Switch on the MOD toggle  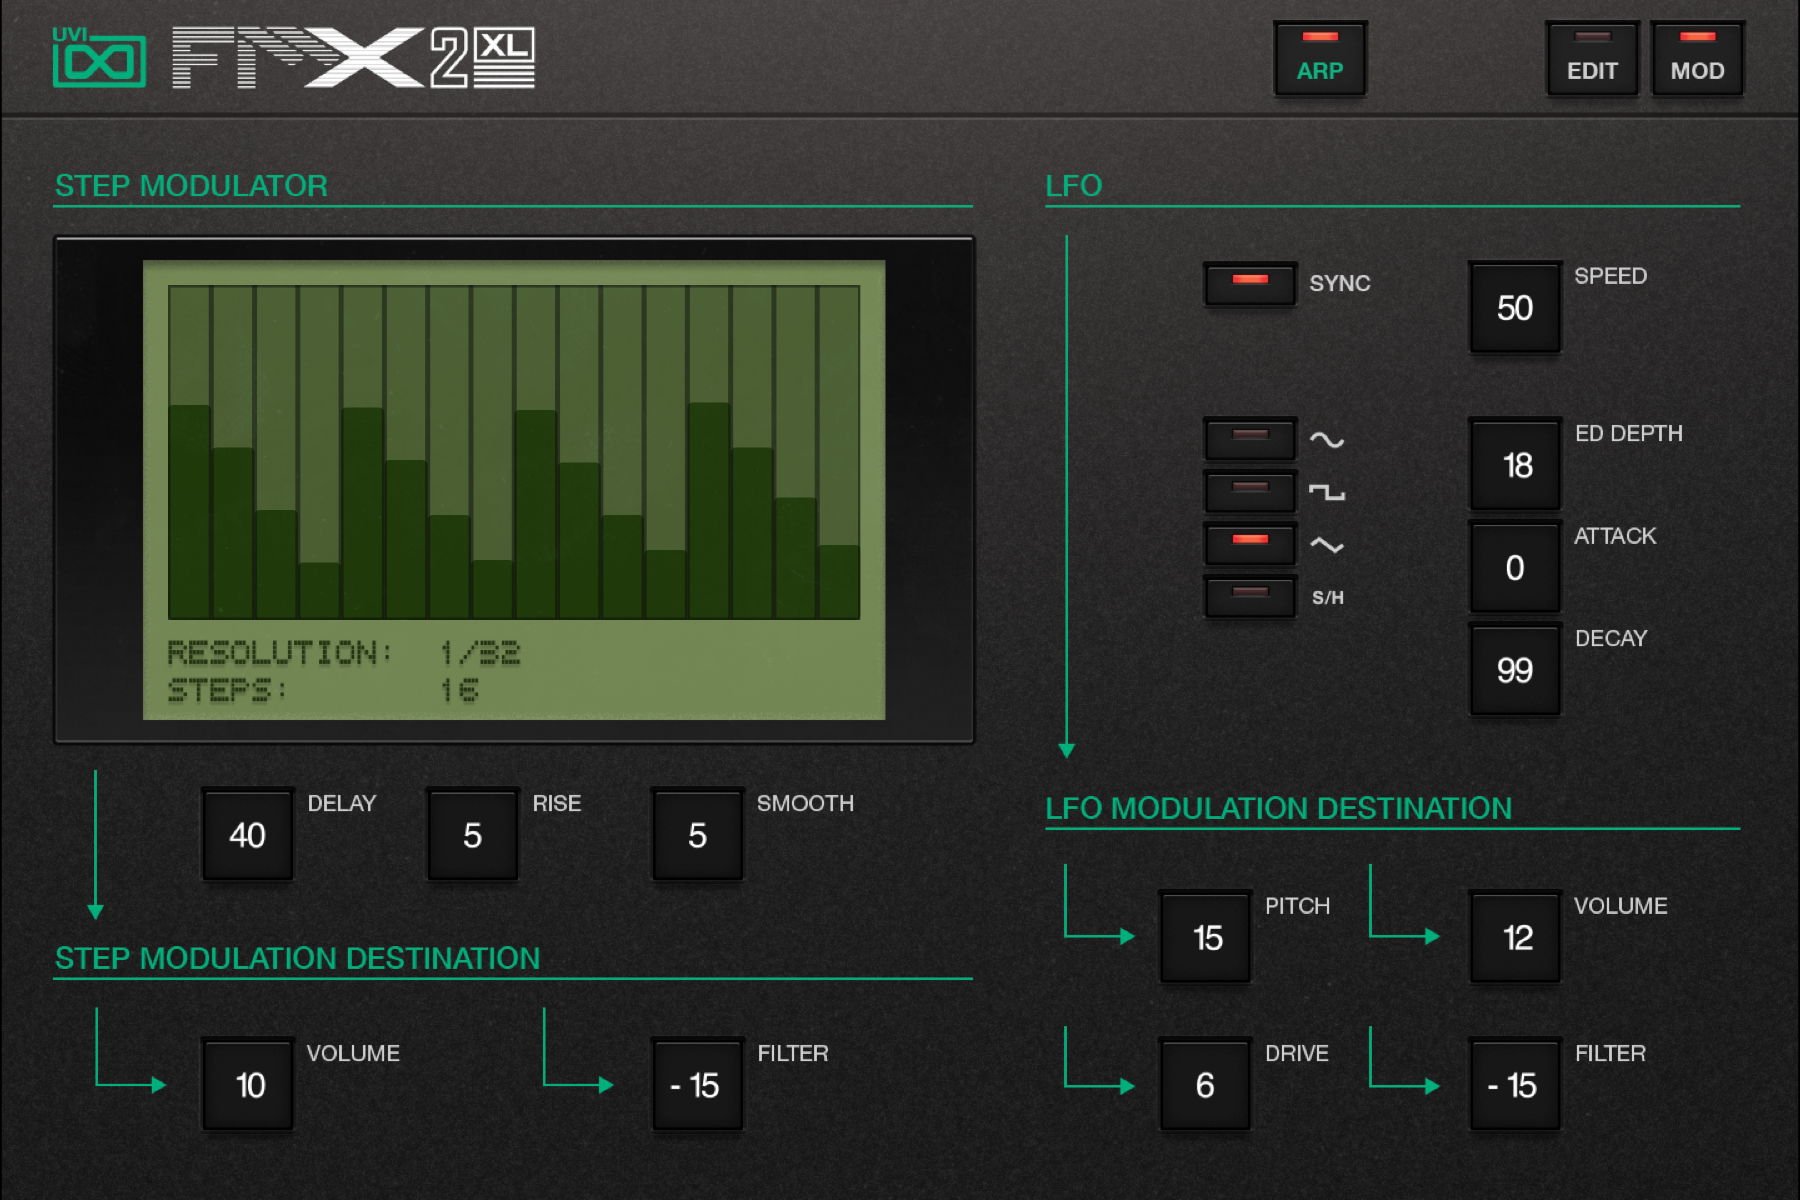click(x=1697, y=57)
